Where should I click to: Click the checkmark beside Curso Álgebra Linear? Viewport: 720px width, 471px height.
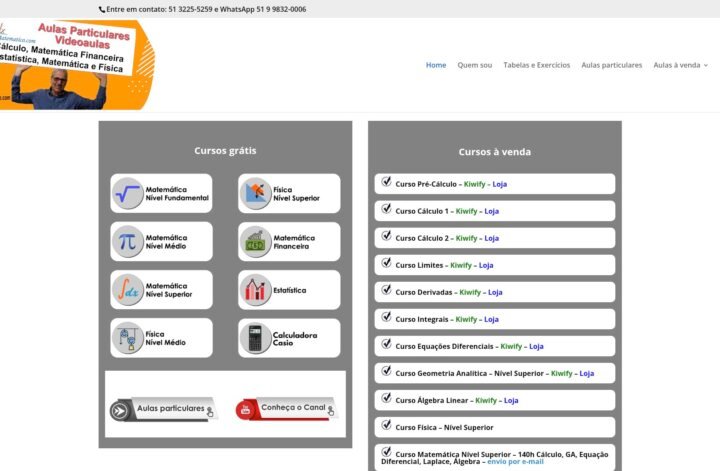coord(386,398)
